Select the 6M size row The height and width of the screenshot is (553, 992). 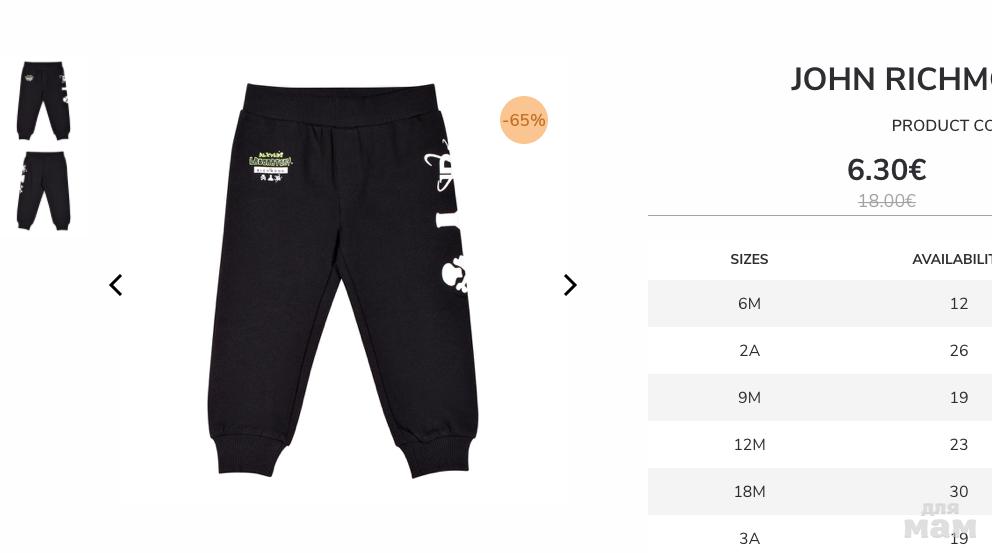tap(820, 304)
